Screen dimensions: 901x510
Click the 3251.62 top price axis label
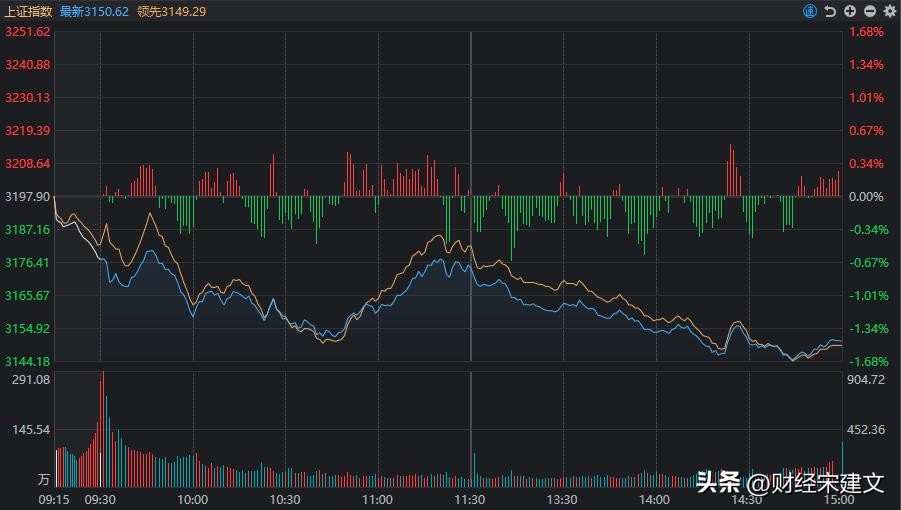coord(27,32)
